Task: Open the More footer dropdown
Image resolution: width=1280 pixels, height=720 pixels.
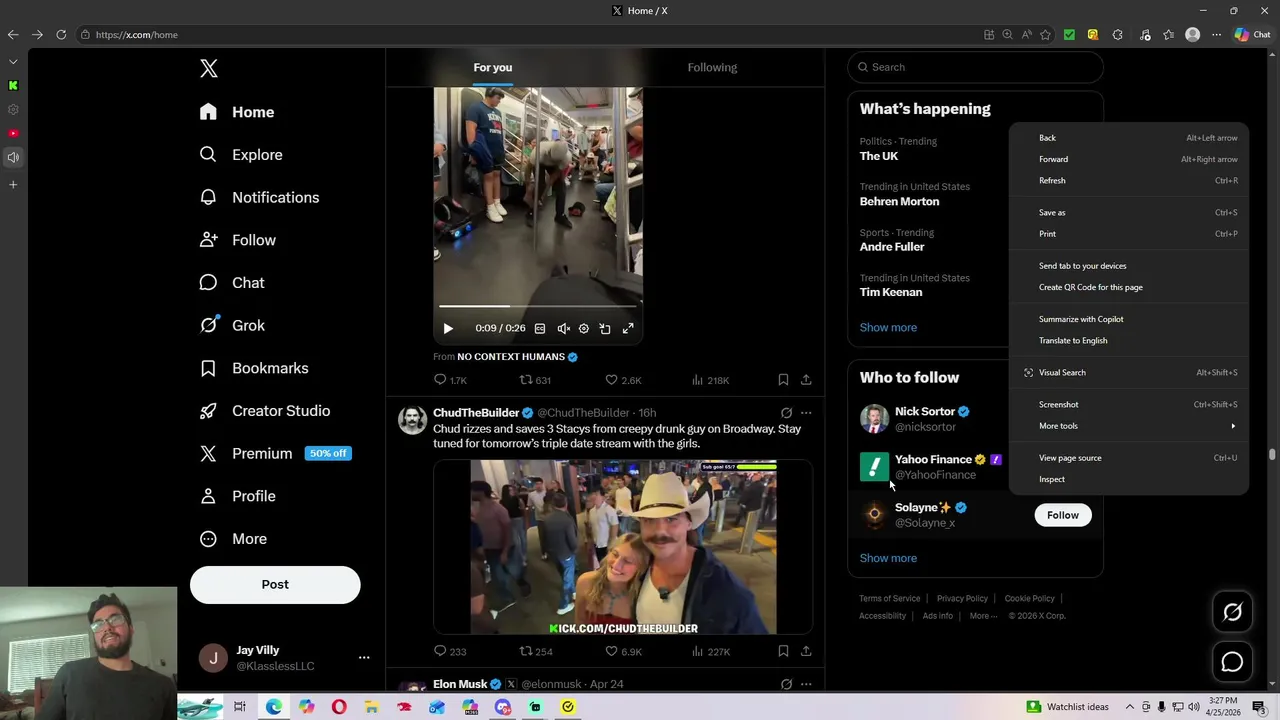Action: coord(983,616)
